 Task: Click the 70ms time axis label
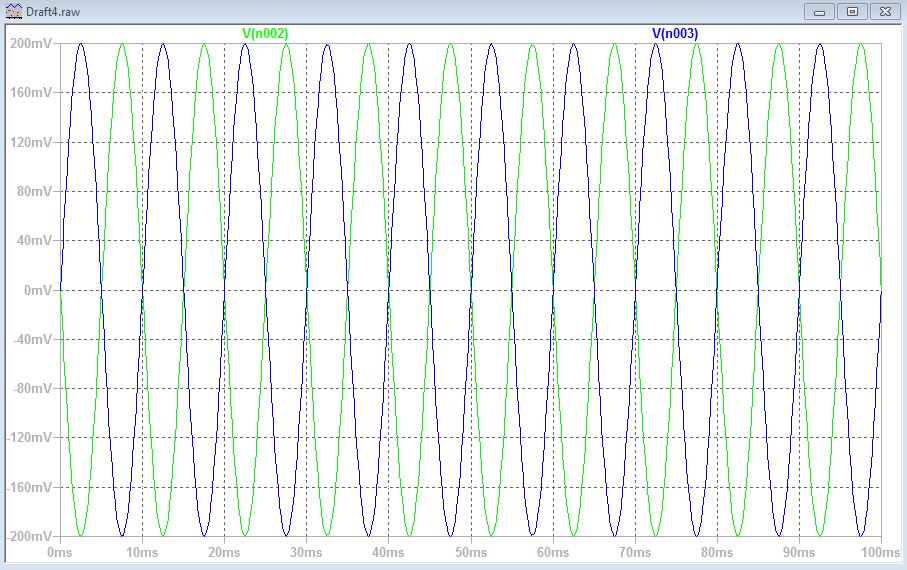(635, 553)
